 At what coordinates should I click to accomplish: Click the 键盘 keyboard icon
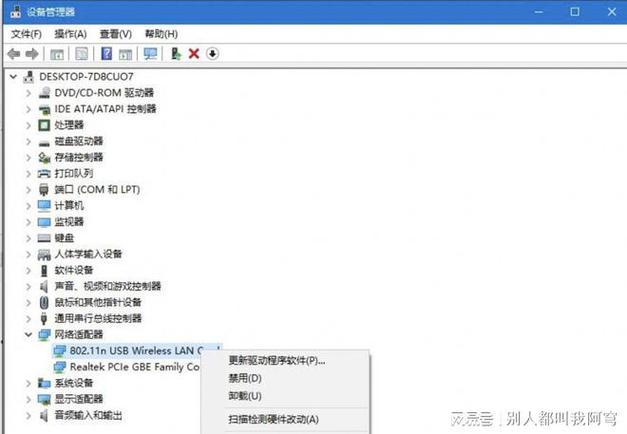[x=44, y=238]
